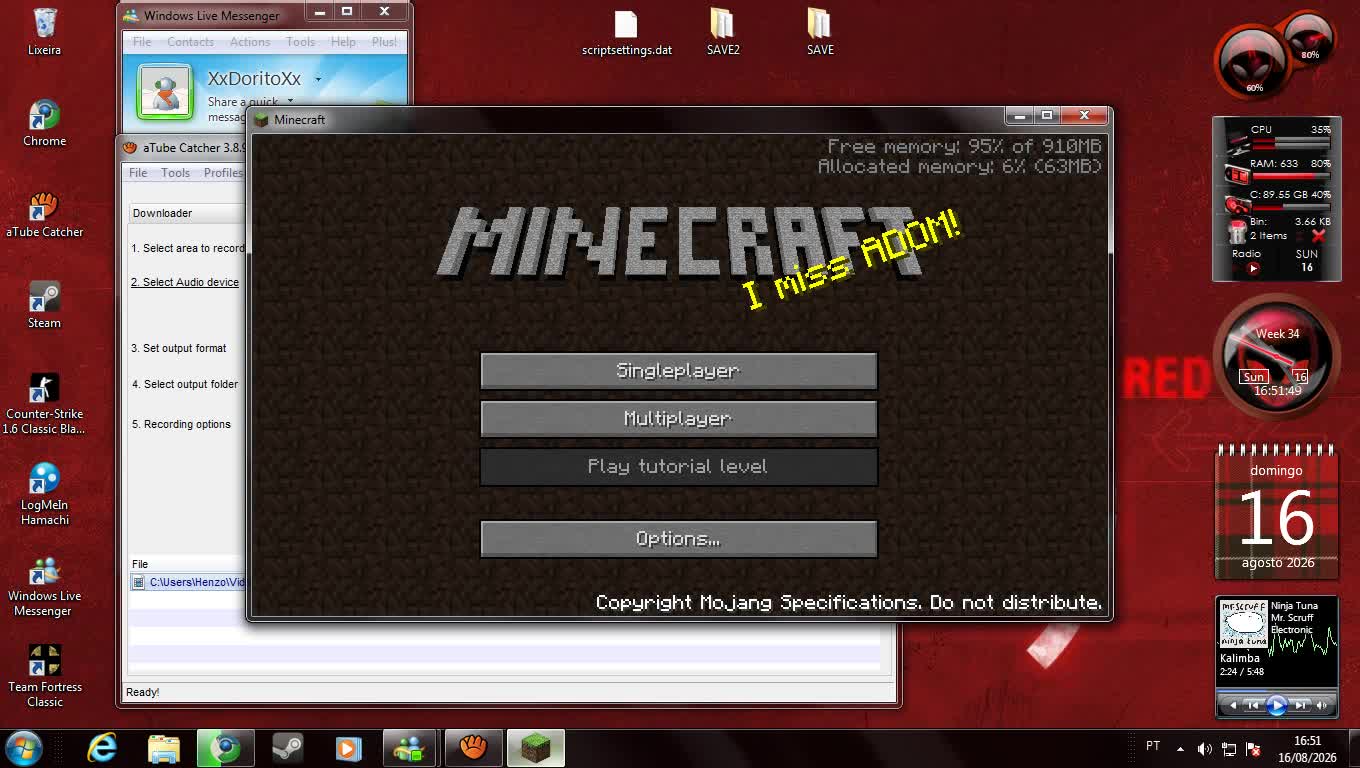Play or pause in media player gadget
The height and width of the screenshot is (768, 1360).
[1277, 705]
